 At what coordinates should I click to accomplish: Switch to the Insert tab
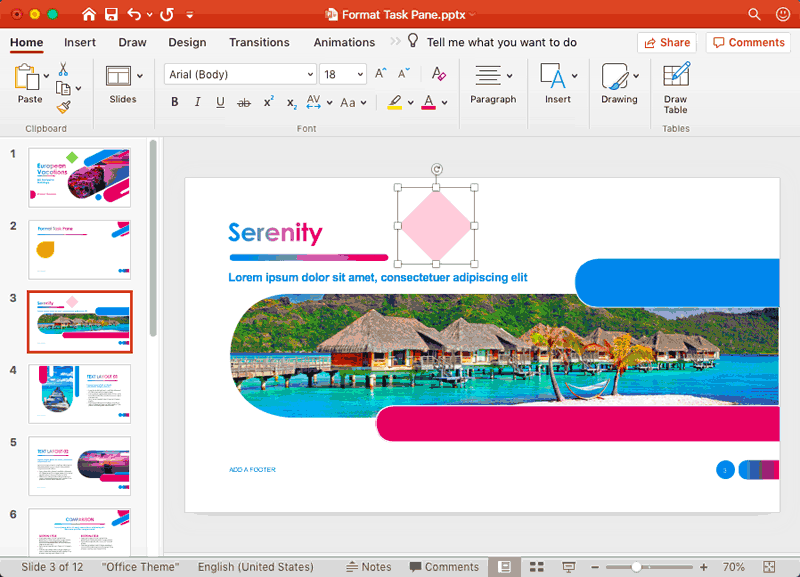click(x=80, y=43)
